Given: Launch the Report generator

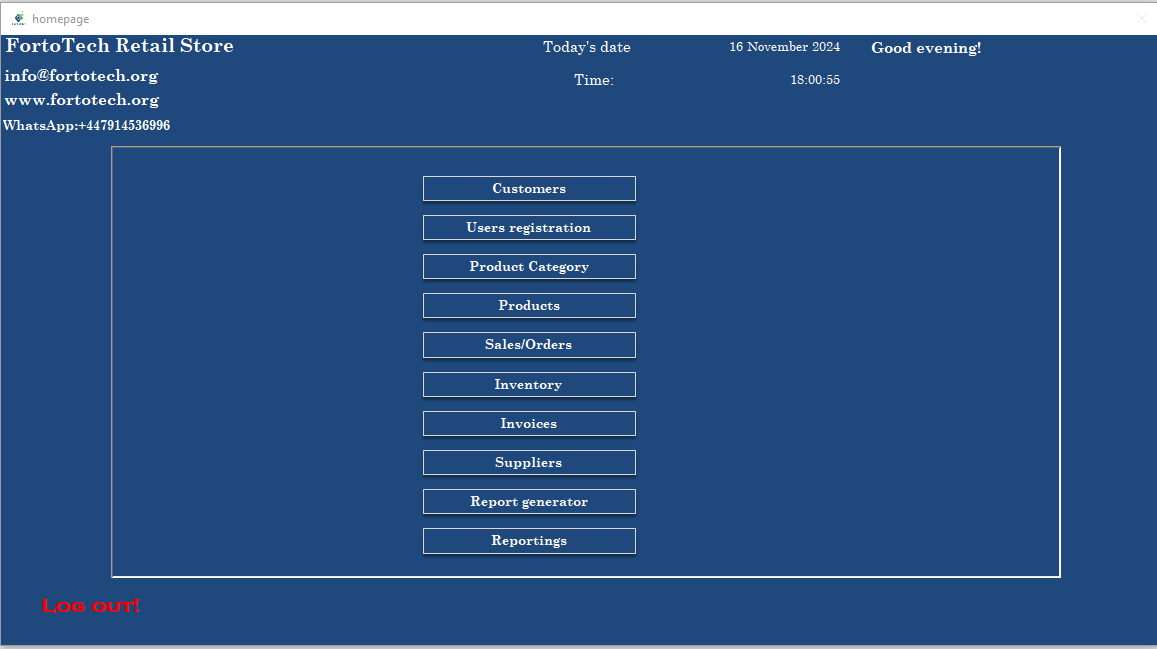Looking at the screenshot, I should (529, 502).
